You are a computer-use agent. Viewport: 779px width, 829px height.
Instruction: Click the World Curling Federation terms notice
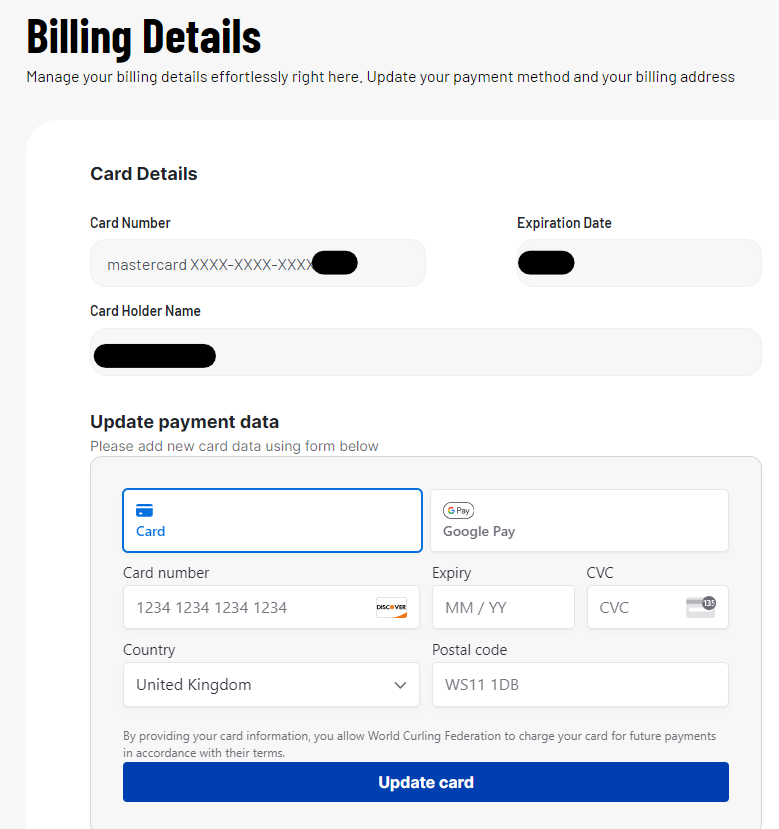click(419, 744)
